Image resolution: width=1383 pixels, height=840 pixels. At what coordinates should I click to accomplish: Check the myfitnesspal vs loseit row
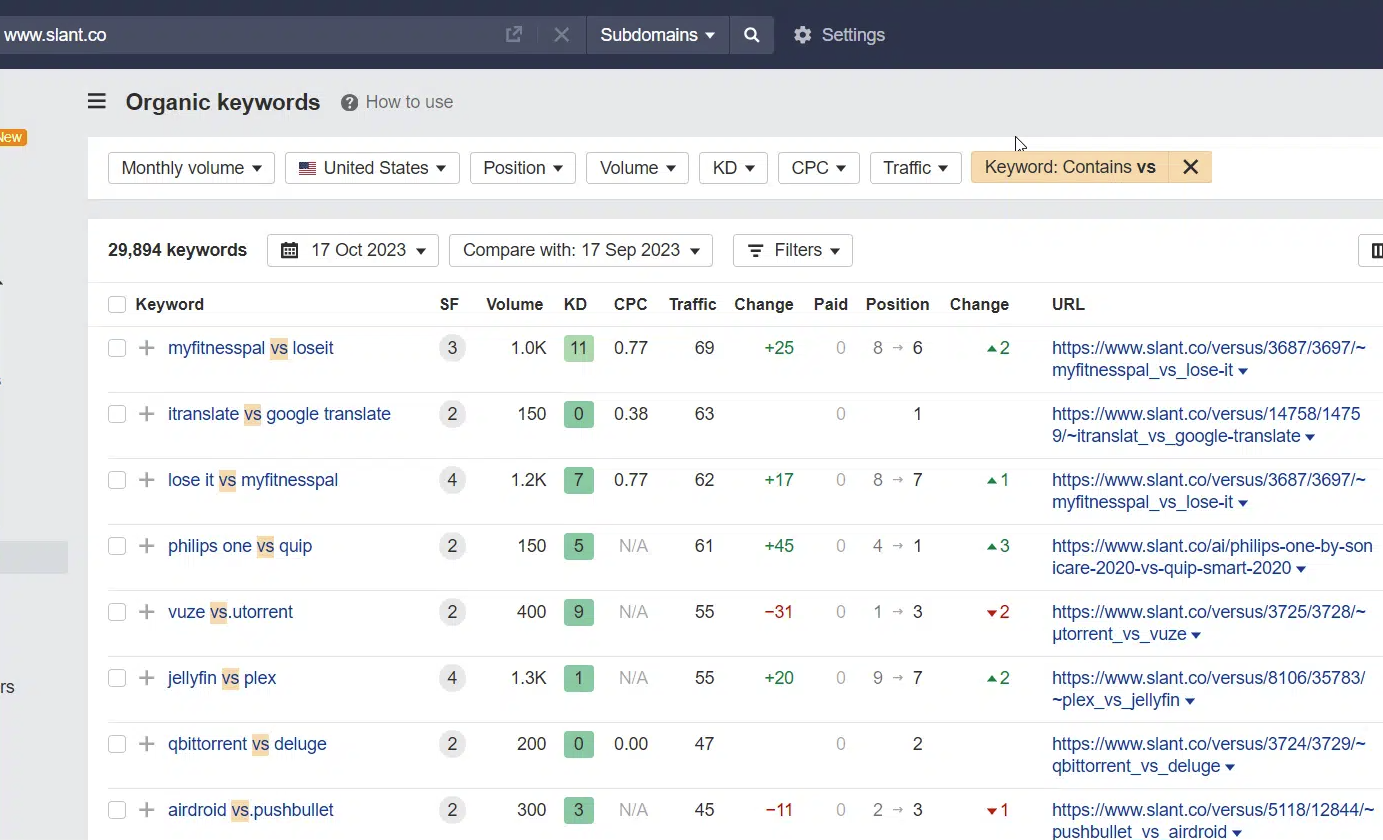click(x=117, y=348)
